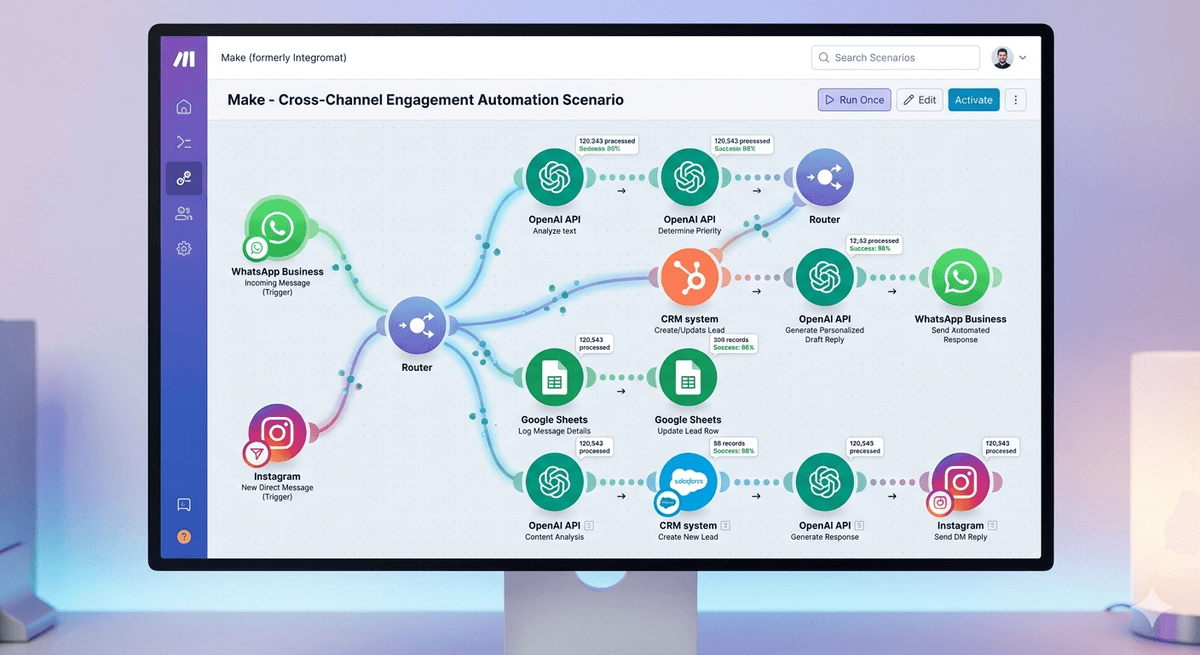This screenshot has height=655, width=1200.
Task: Open the Scenarios section in sidebar
Action: click(x=184, y=178)
